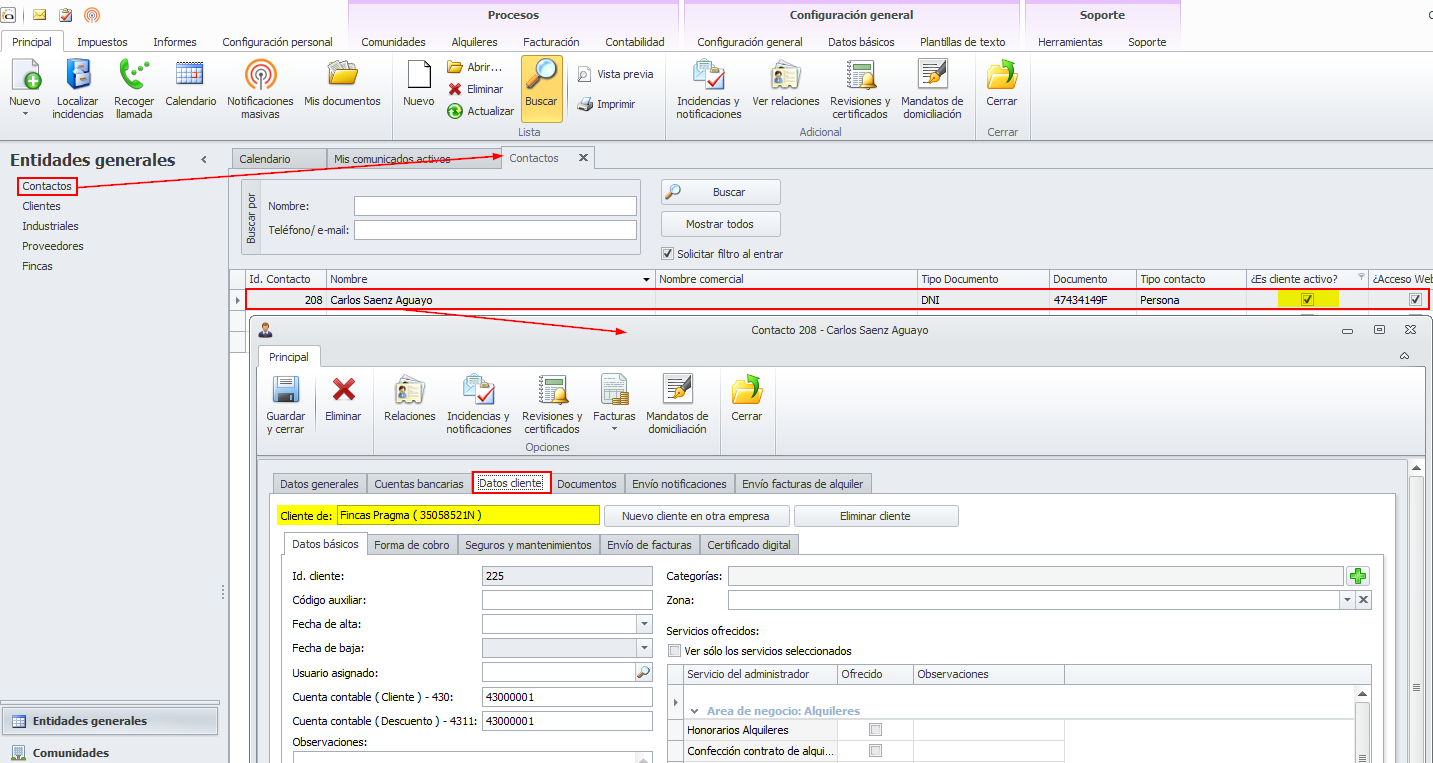Click the orange broadcast icon in the quick access bar
The height and width of the screenshot is (763, 1433).
92,15
